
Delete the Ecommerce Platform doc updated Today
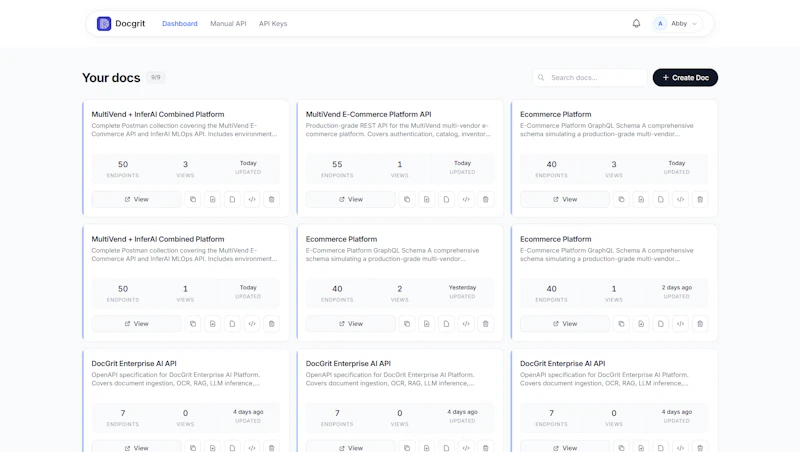(x=700, y=199)
